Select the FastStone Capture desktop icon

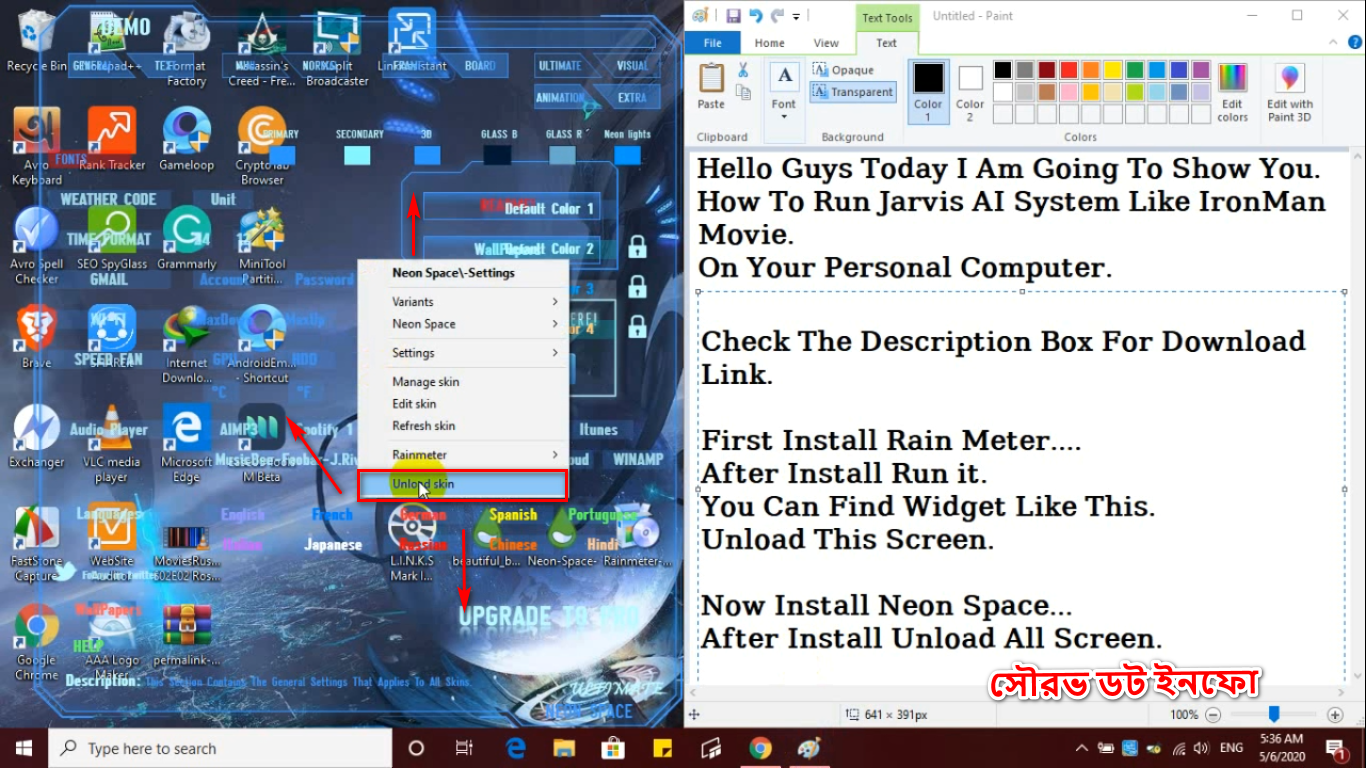(x=37, y=544)
